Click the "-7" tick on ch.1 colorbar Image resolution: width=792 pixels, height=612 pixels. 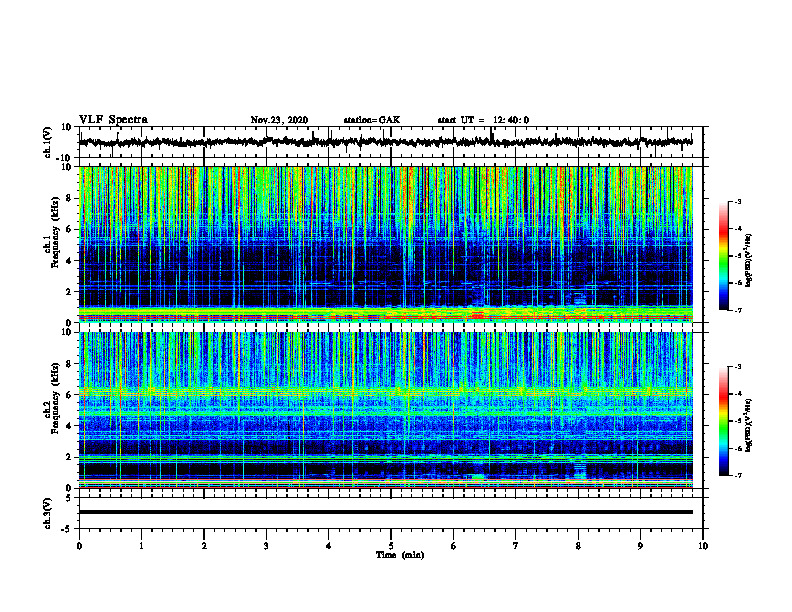[737, 310]
